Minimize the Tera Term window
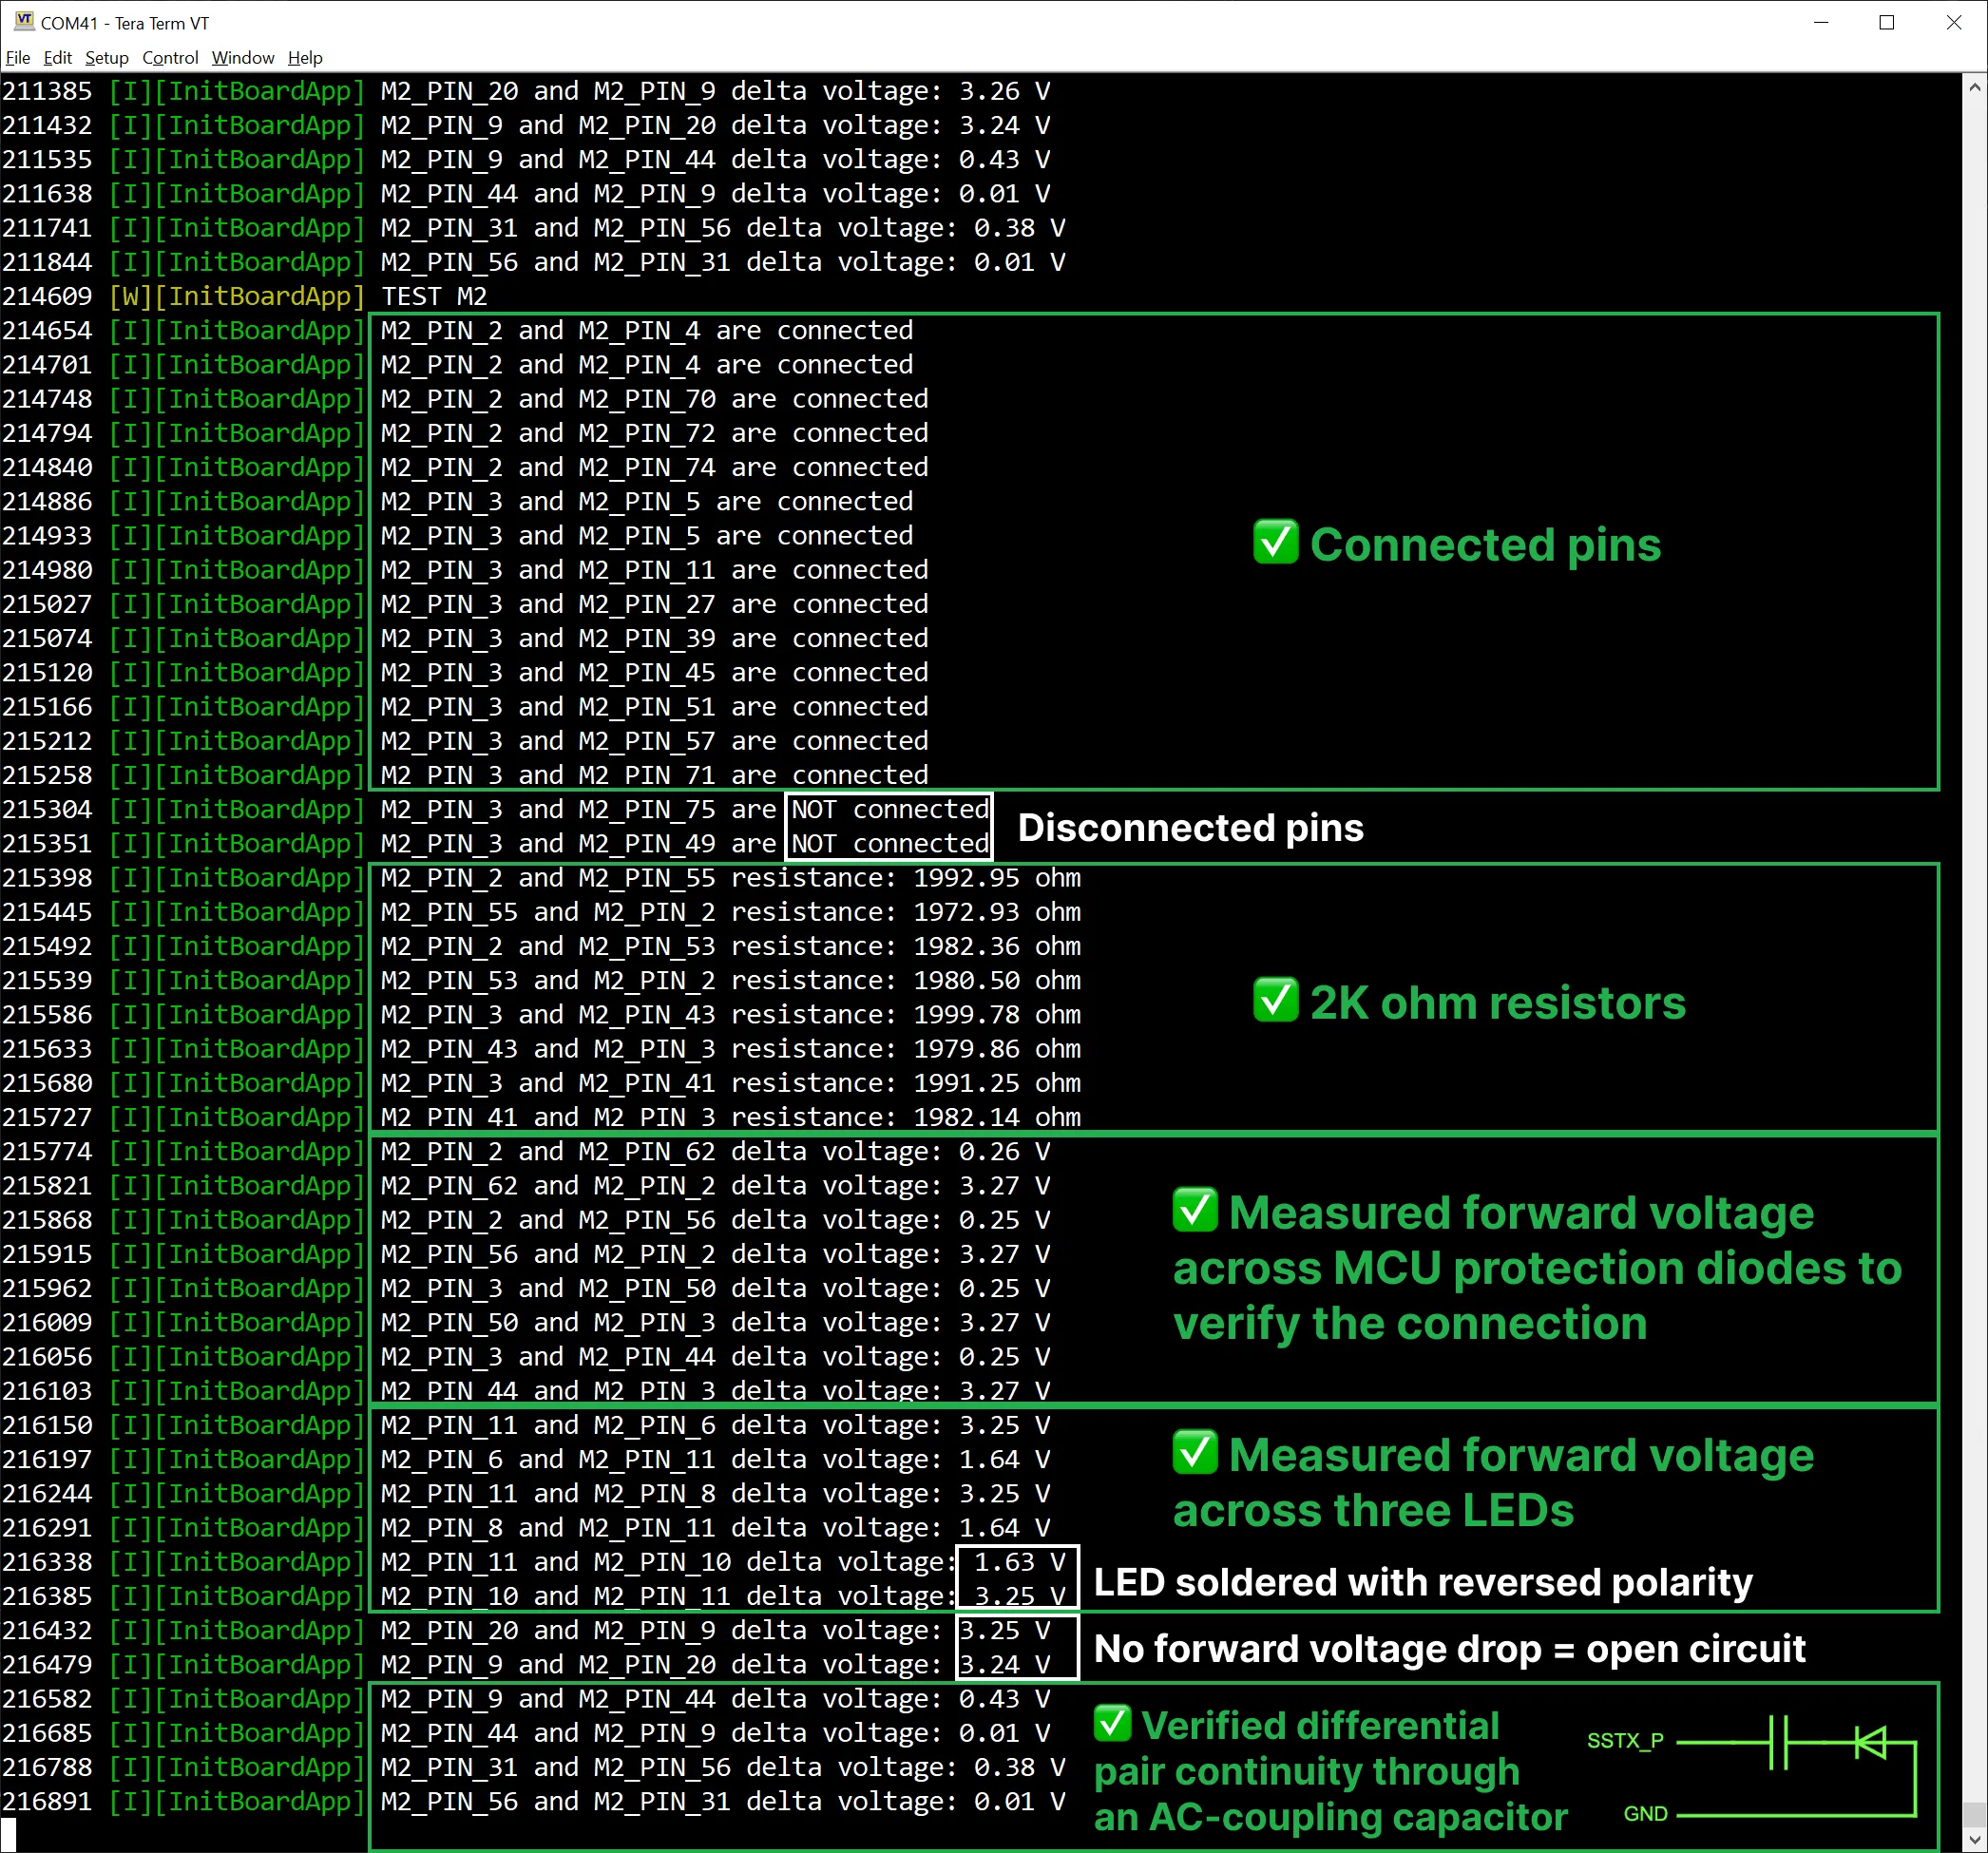The width and height of the screenshot is (1988, 1853). pyautogui.click(x=1821, y=22)
